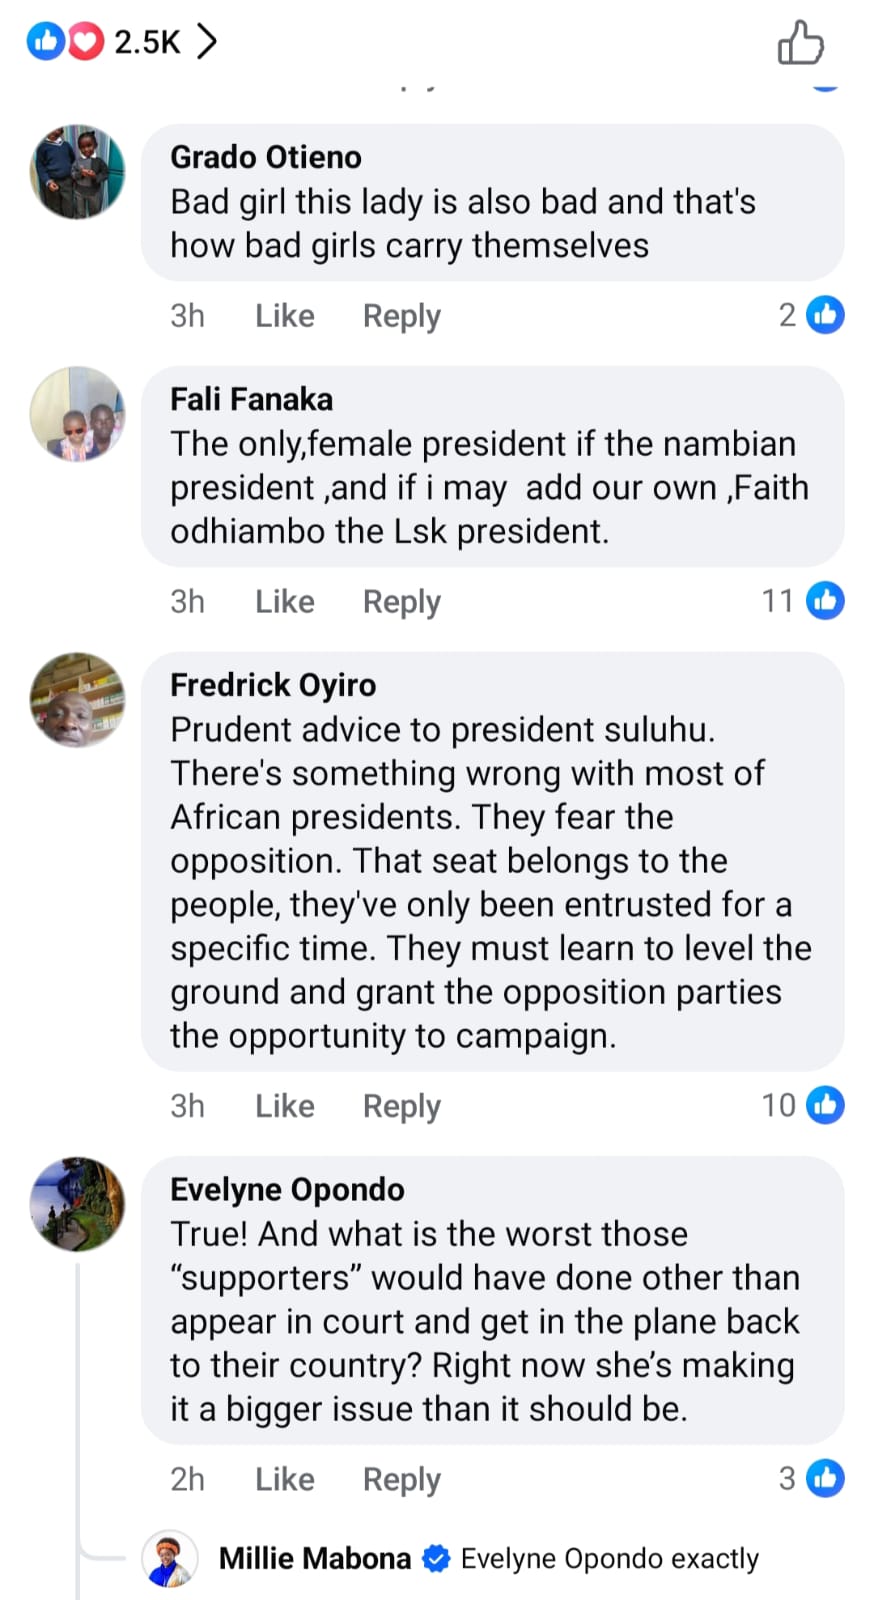Screen dimensions: 874x1600
Task: View the 10 likes on Fredrick Oyiro's comment
Action: pyautogui.click(x=803, y=1105)
